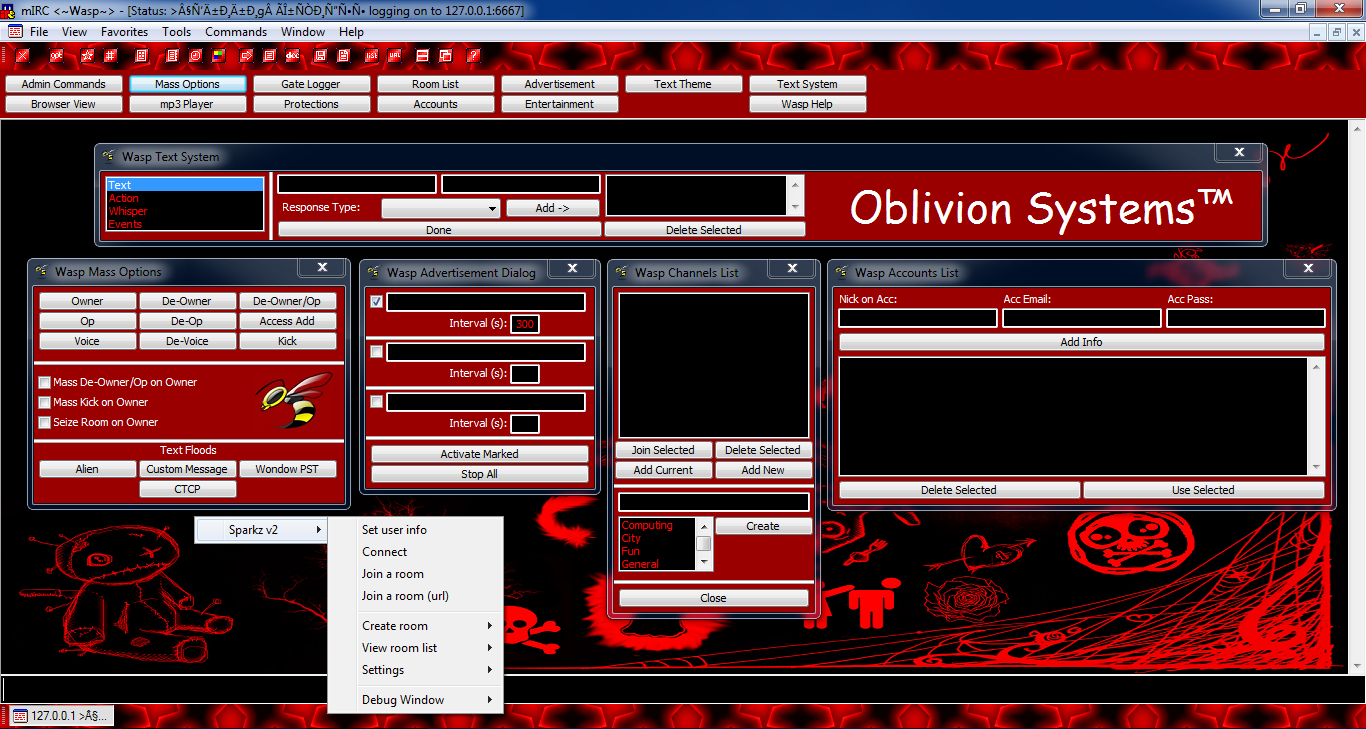This screenshot has width=1366, height=729.
Task: Click the De-Owner/Op button
Action: pyautogui.click(x=288, y=301)
